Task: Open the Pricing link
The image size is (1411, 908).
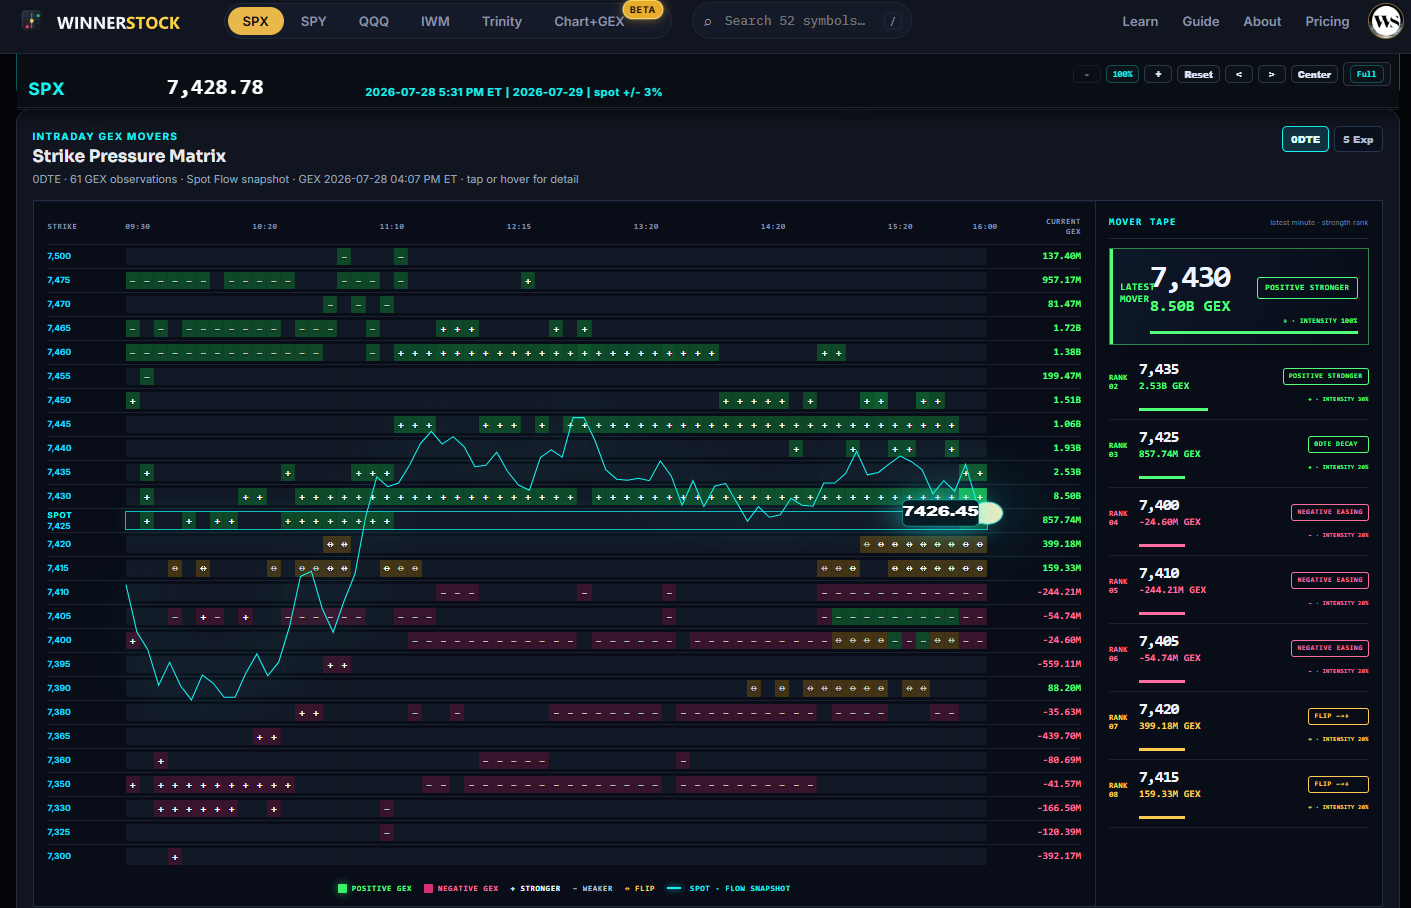Action: tap(1327, 21)
